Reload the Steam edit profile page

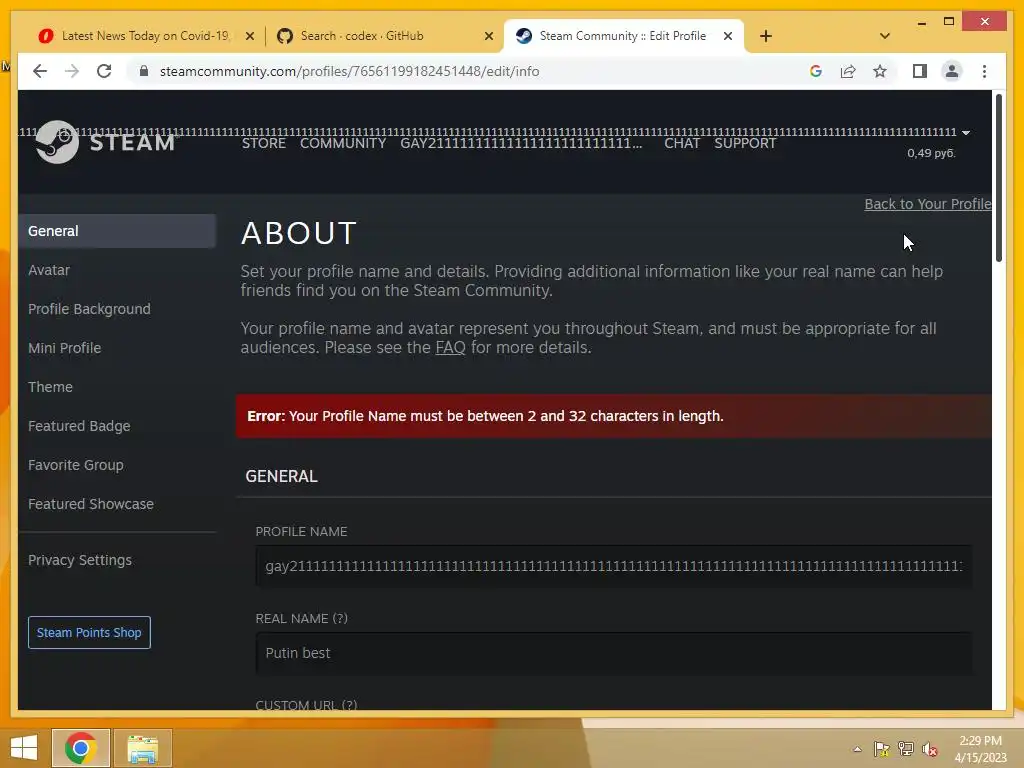coord(104,71)
